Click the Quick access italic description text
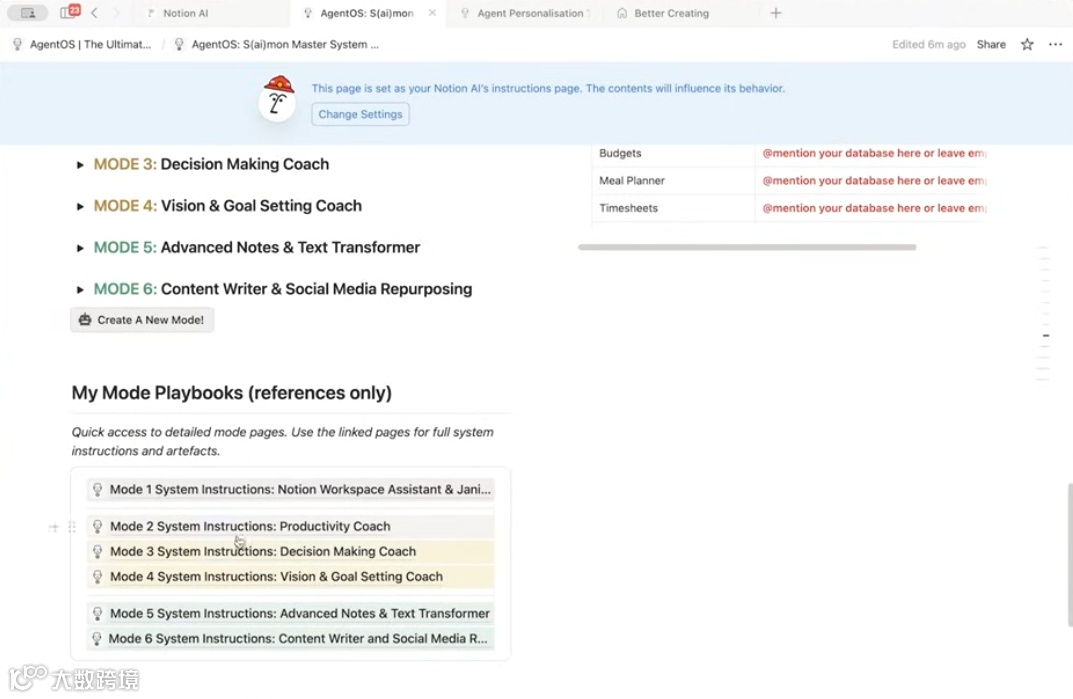The image size is (1073, 699). coord(283,442)
